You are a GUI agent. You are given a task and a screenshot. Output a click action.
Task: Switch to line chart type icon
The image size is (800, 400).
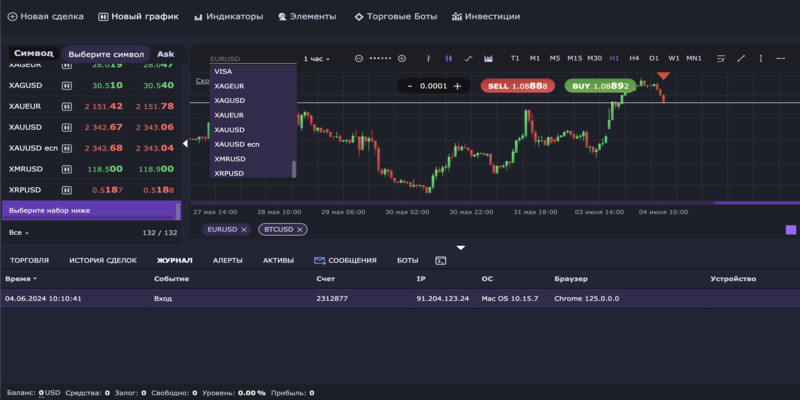(468, 59)
